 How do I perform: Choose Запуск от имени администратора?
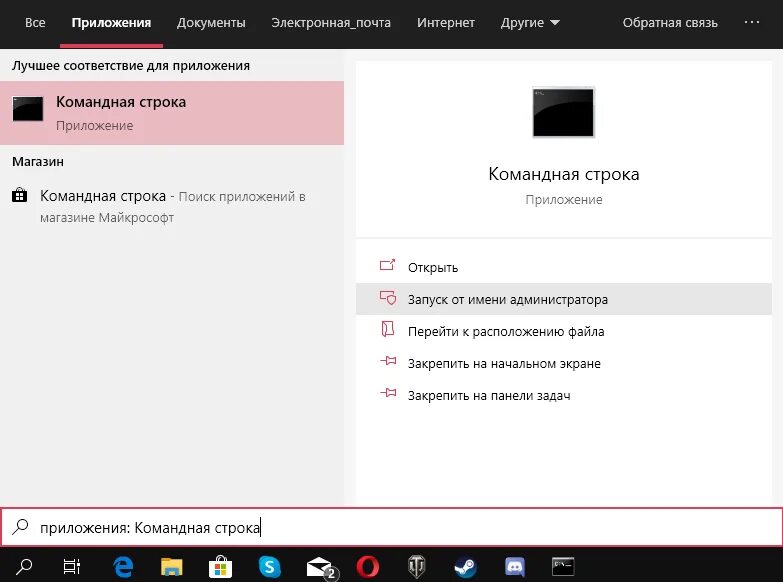pyautogui.click(x=564, y=299)
